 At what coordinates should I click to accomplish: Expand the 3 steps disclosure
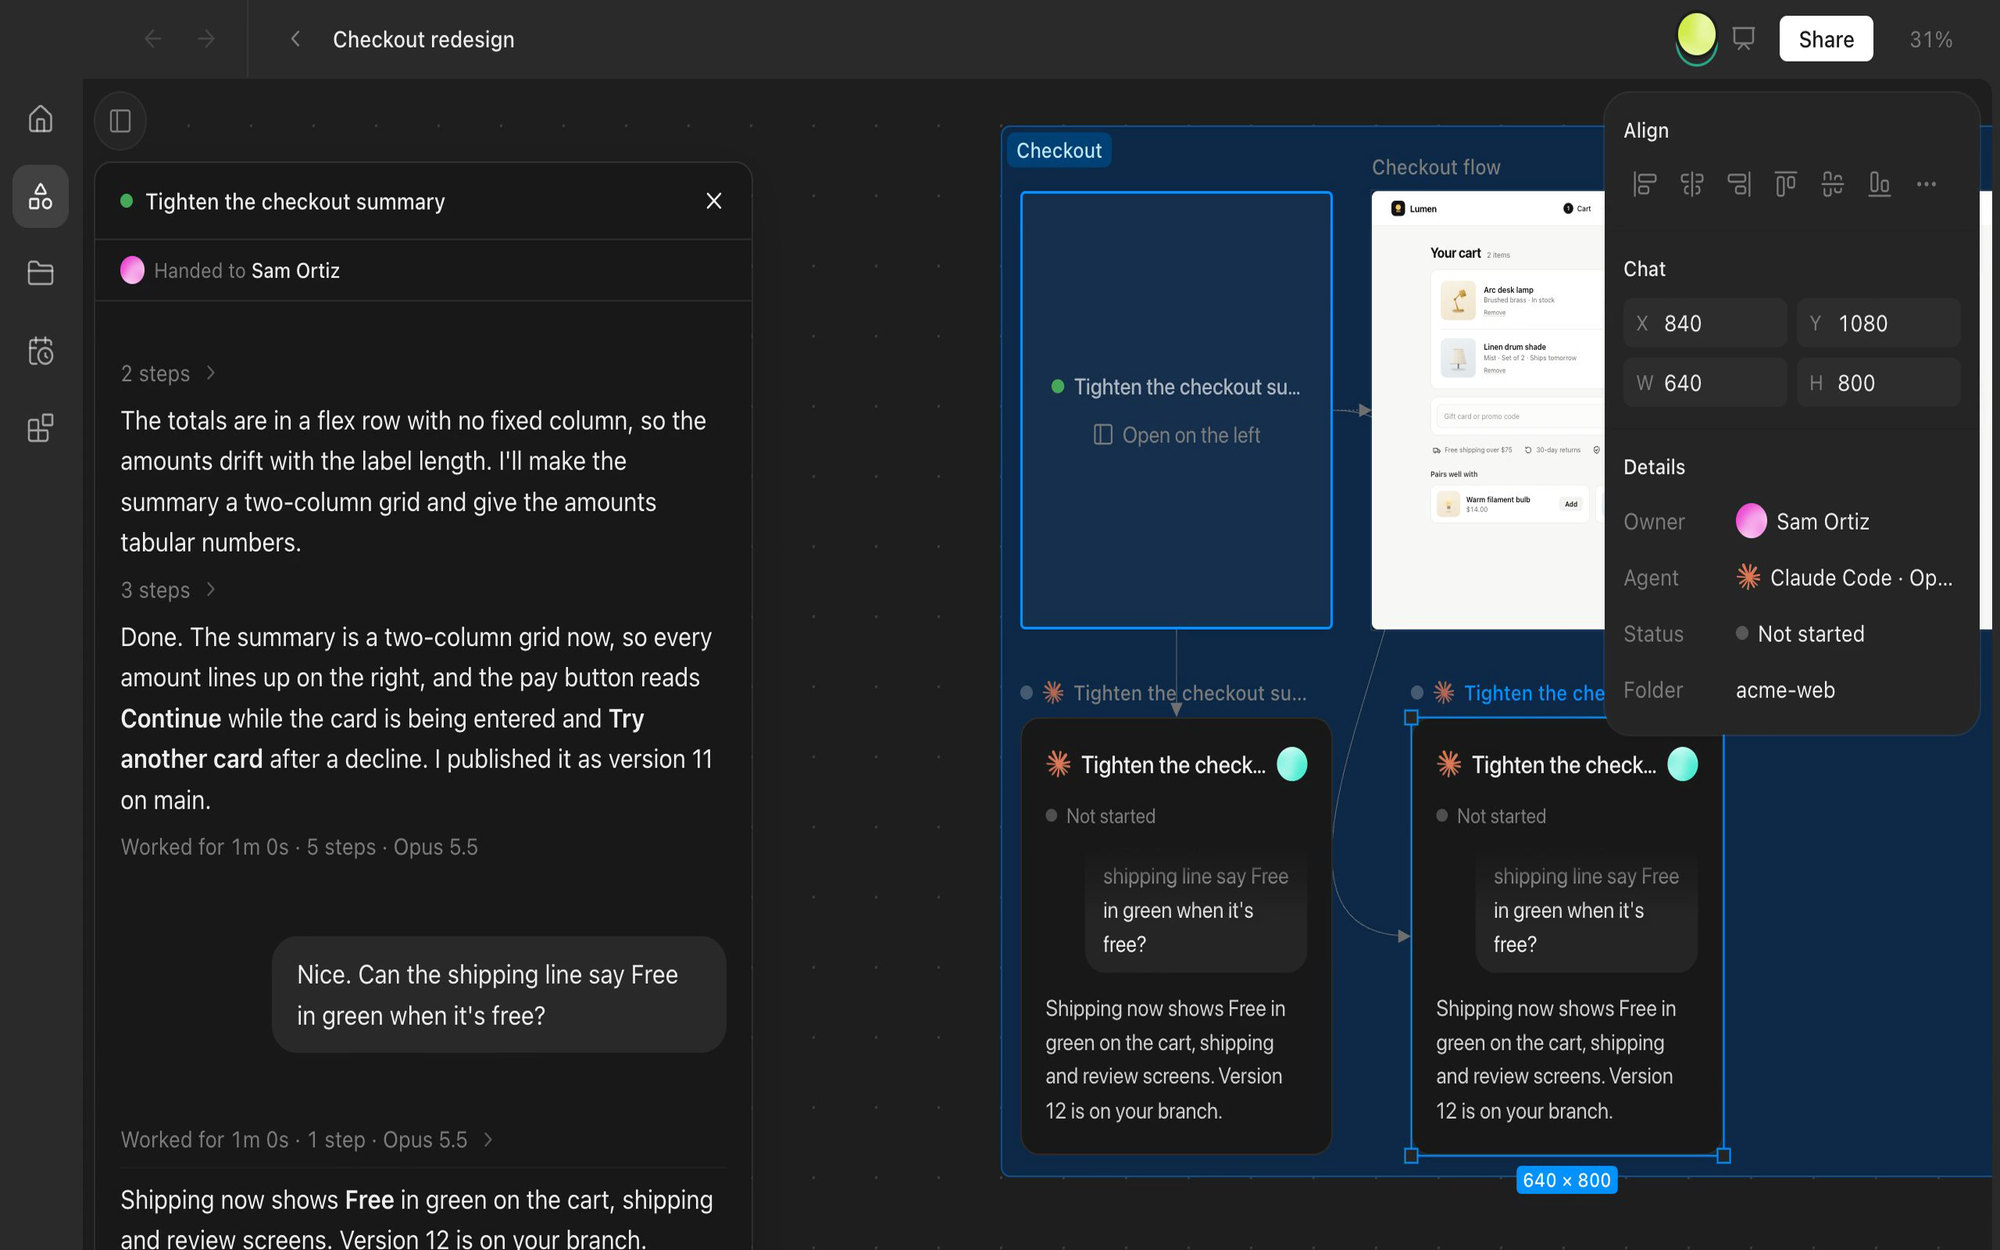point(168,590)
